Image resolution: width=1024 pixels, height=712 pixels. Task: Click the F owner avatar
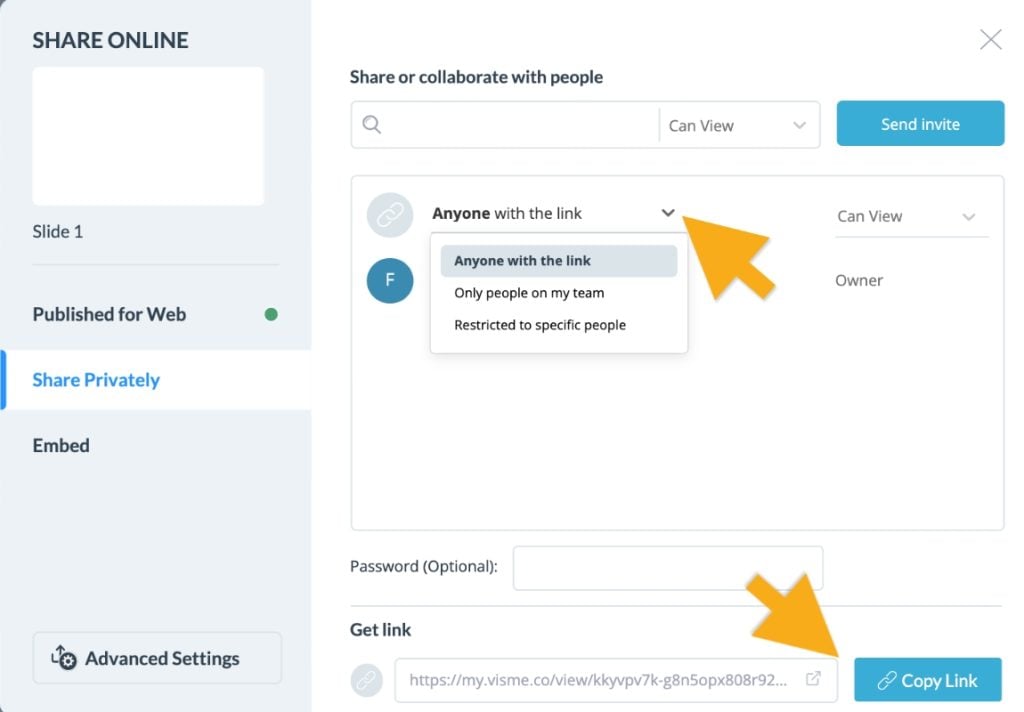390,280
